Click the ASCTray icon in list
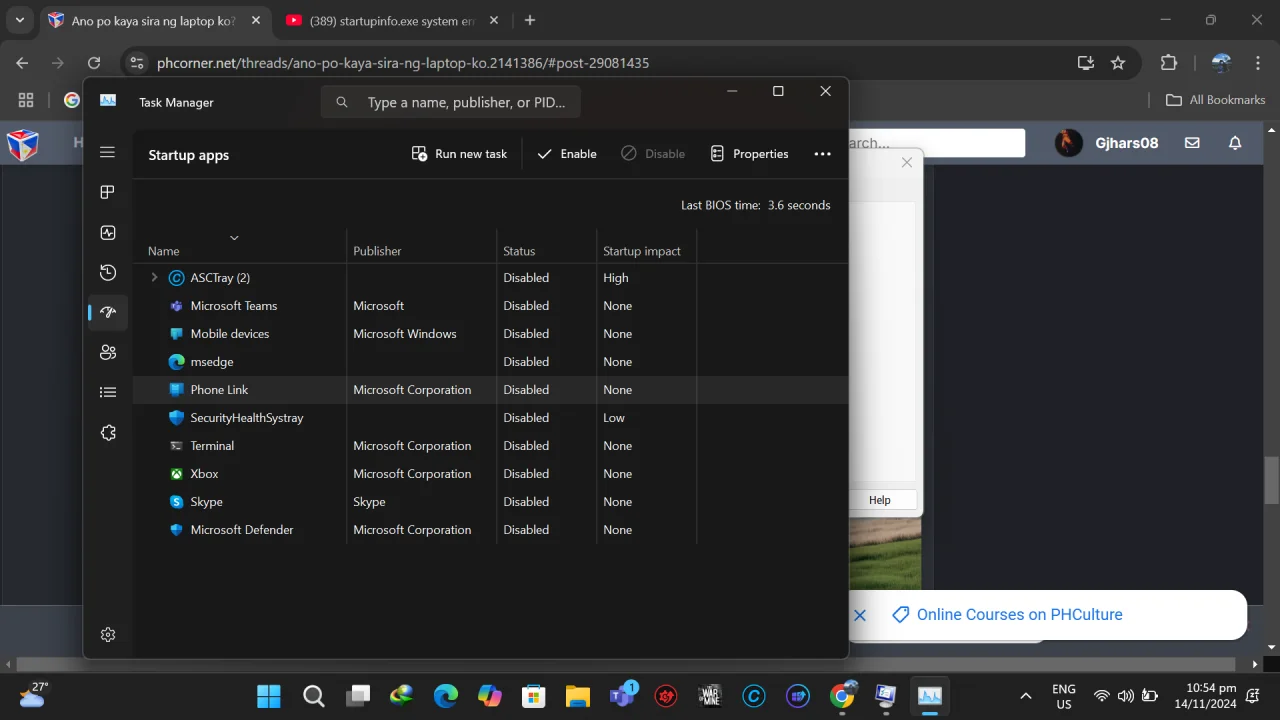Viewport: 1280px width, 720px height. click(176, 278)
